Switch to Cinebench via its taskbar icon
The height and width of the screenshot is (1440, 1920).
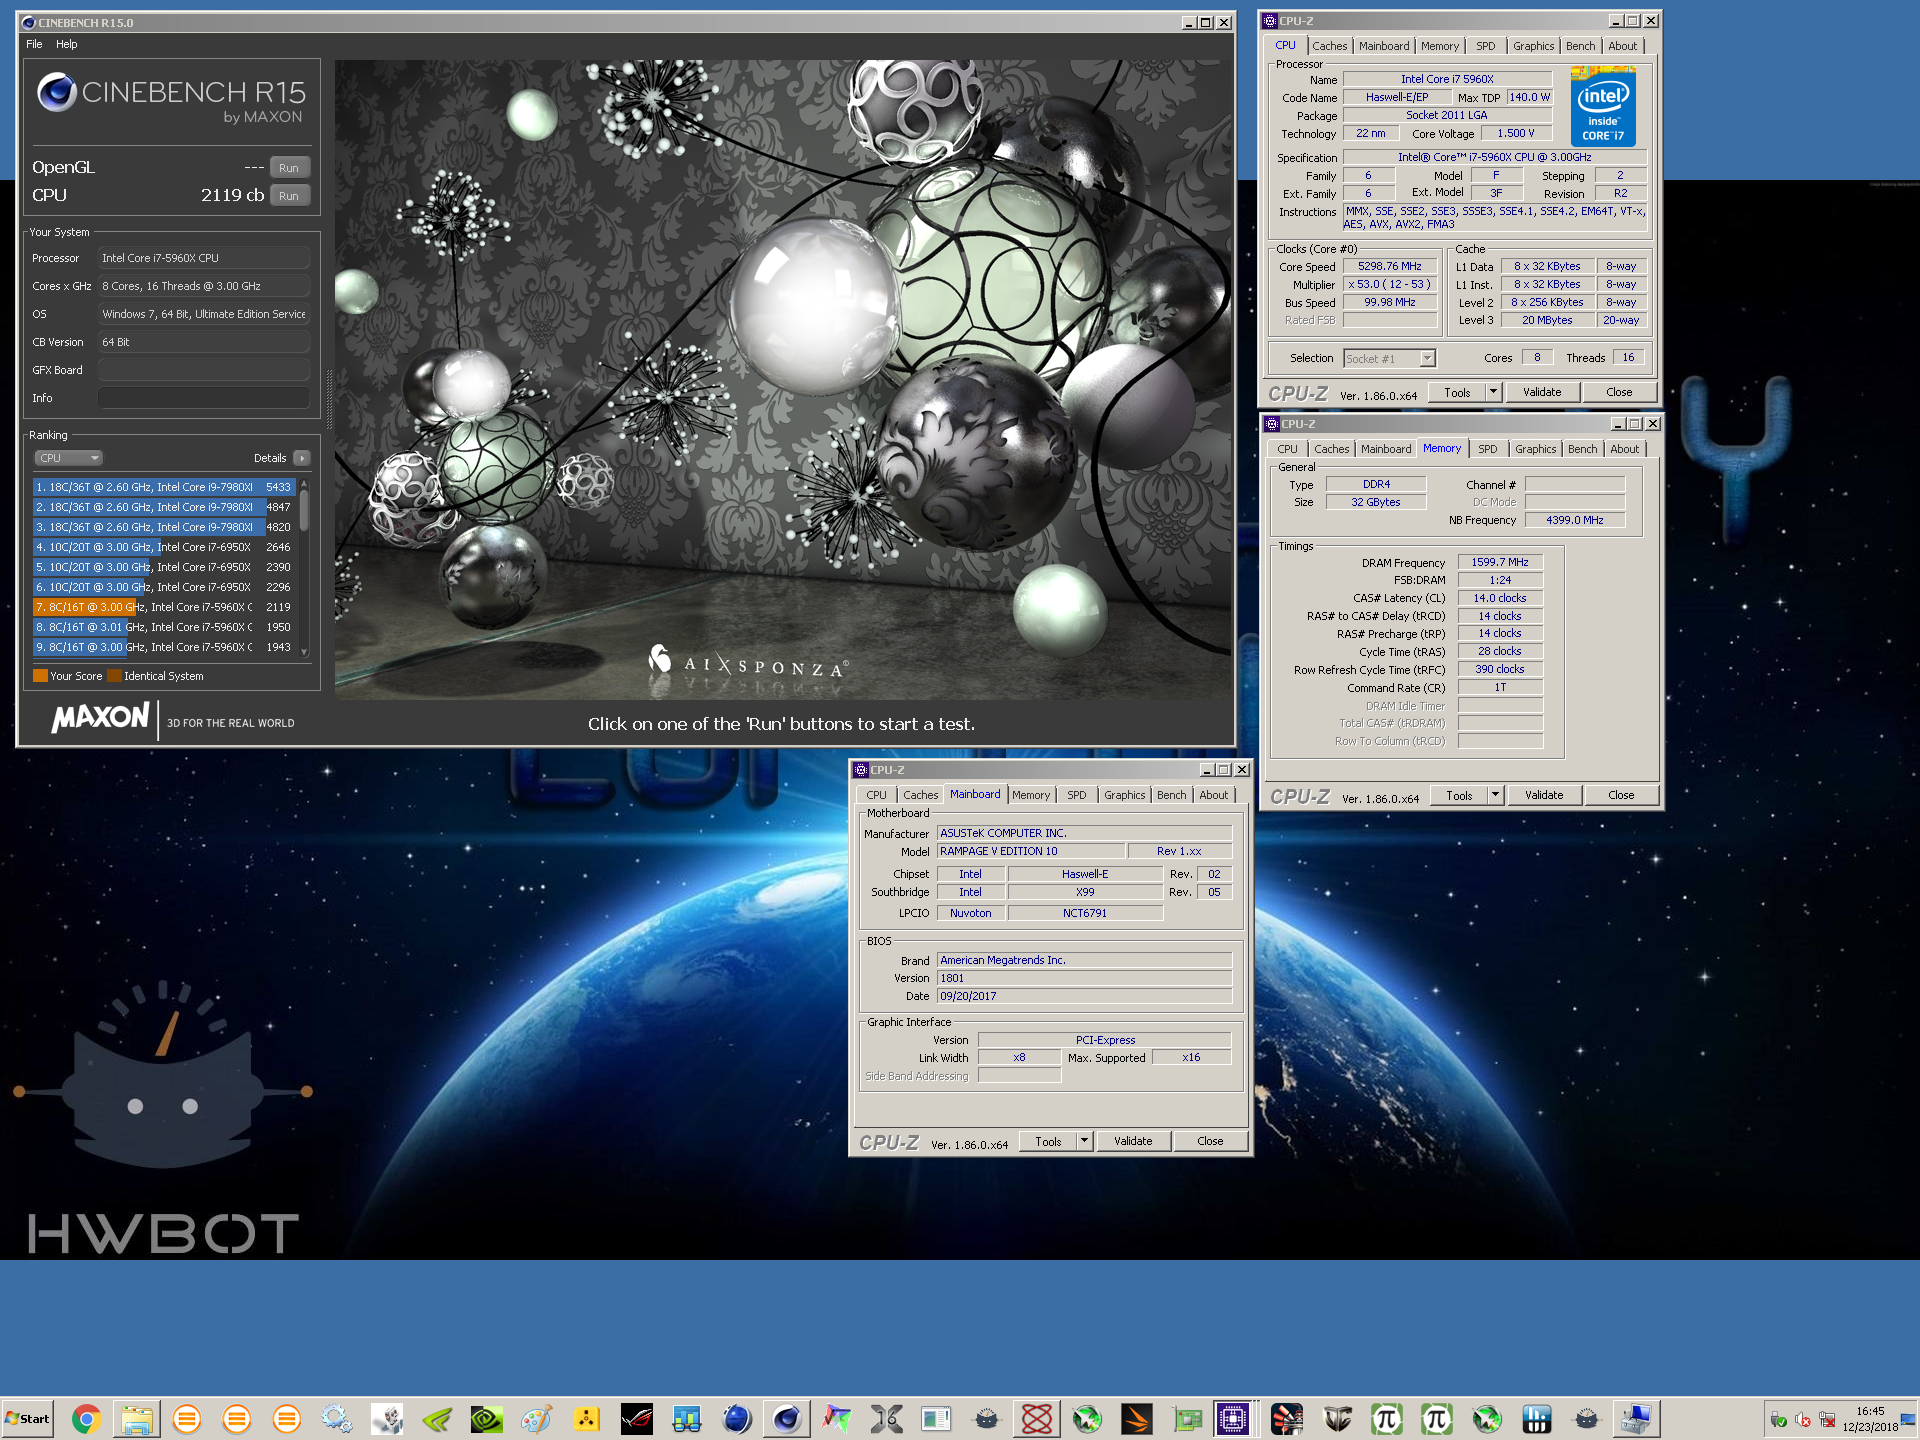[786, 1418]
